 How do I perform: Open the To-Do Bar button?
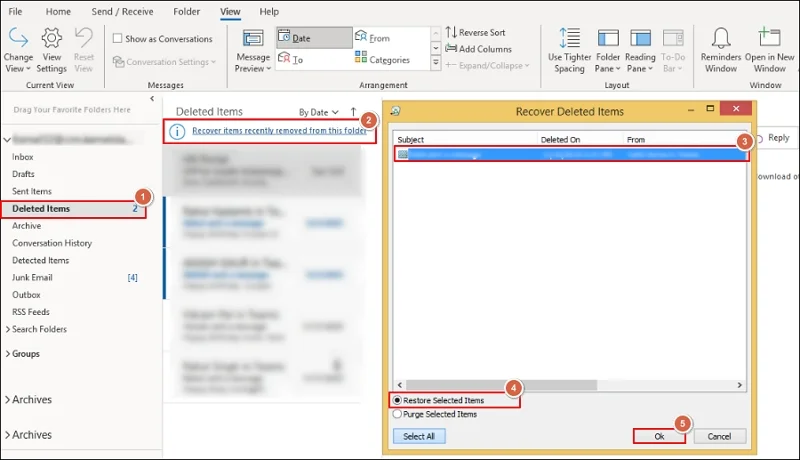point(673,50)
